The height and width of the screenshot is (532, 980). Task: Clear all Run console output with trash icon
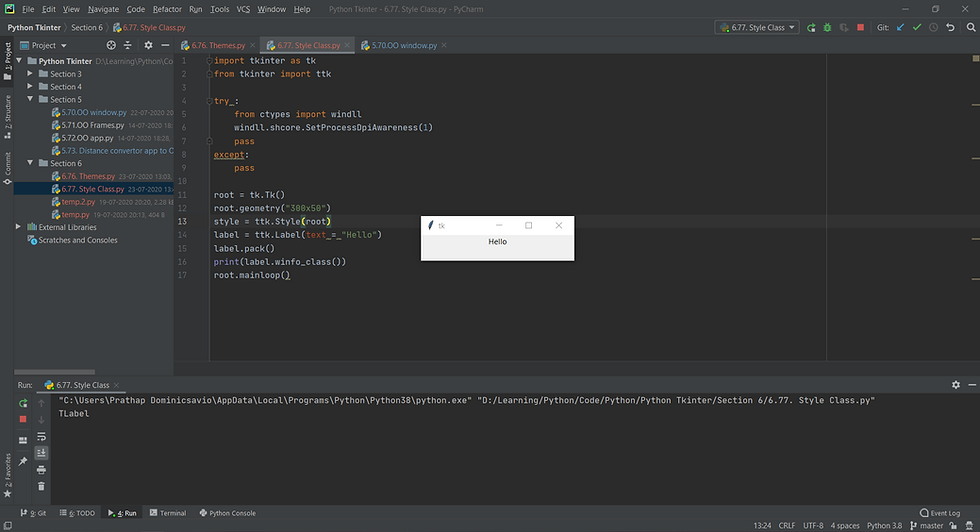coord(41,486)
